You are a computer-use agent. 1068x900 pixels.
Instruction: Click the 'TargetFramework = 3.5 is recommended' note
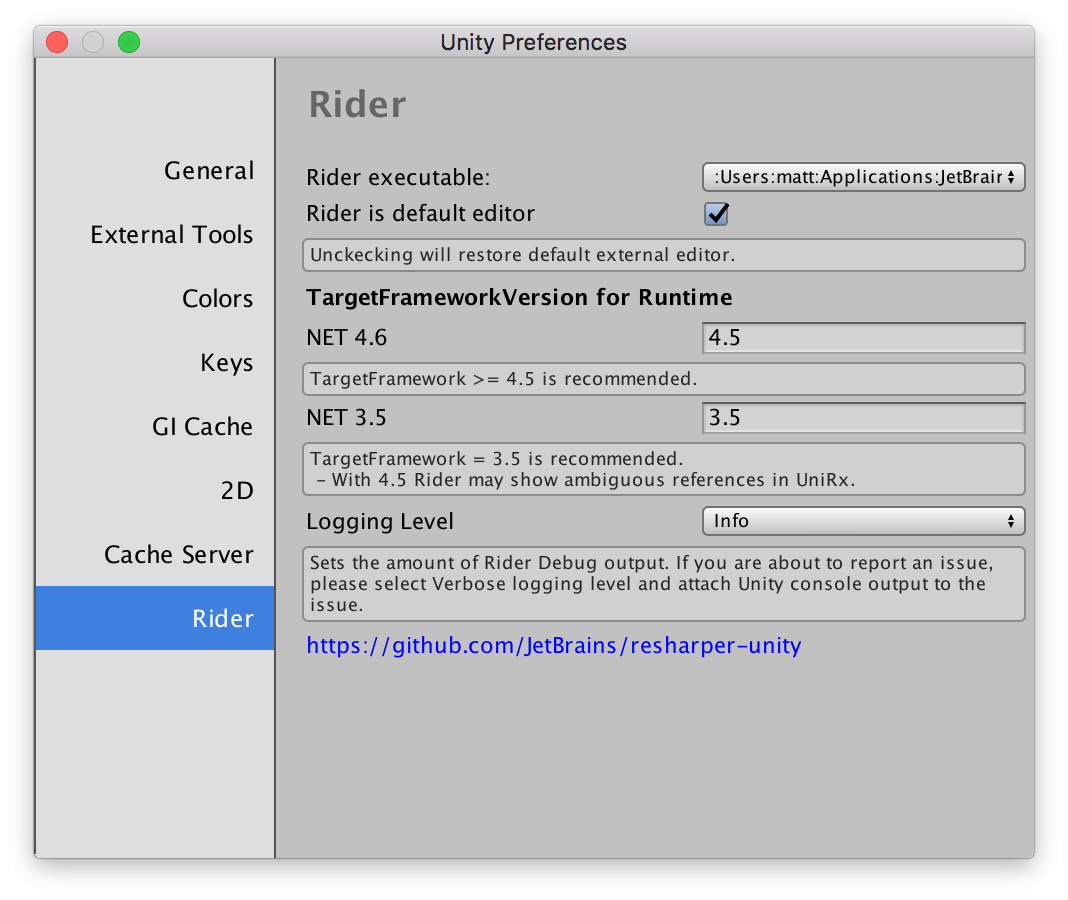[x=663, y=469]
